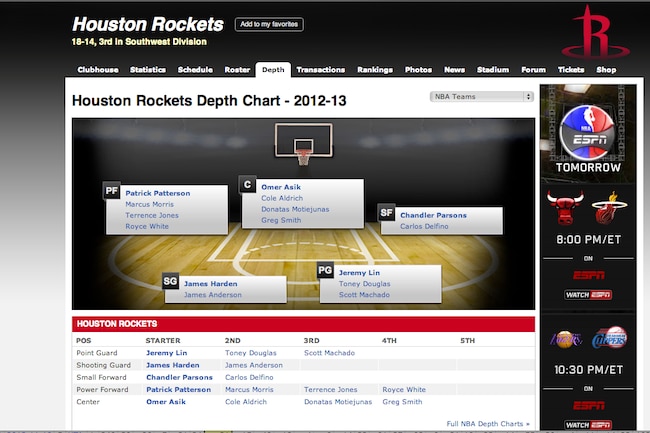The height and width of the screenshot is (433, 650).
Task: Open the Tickets tab
Action: point(571,70)
